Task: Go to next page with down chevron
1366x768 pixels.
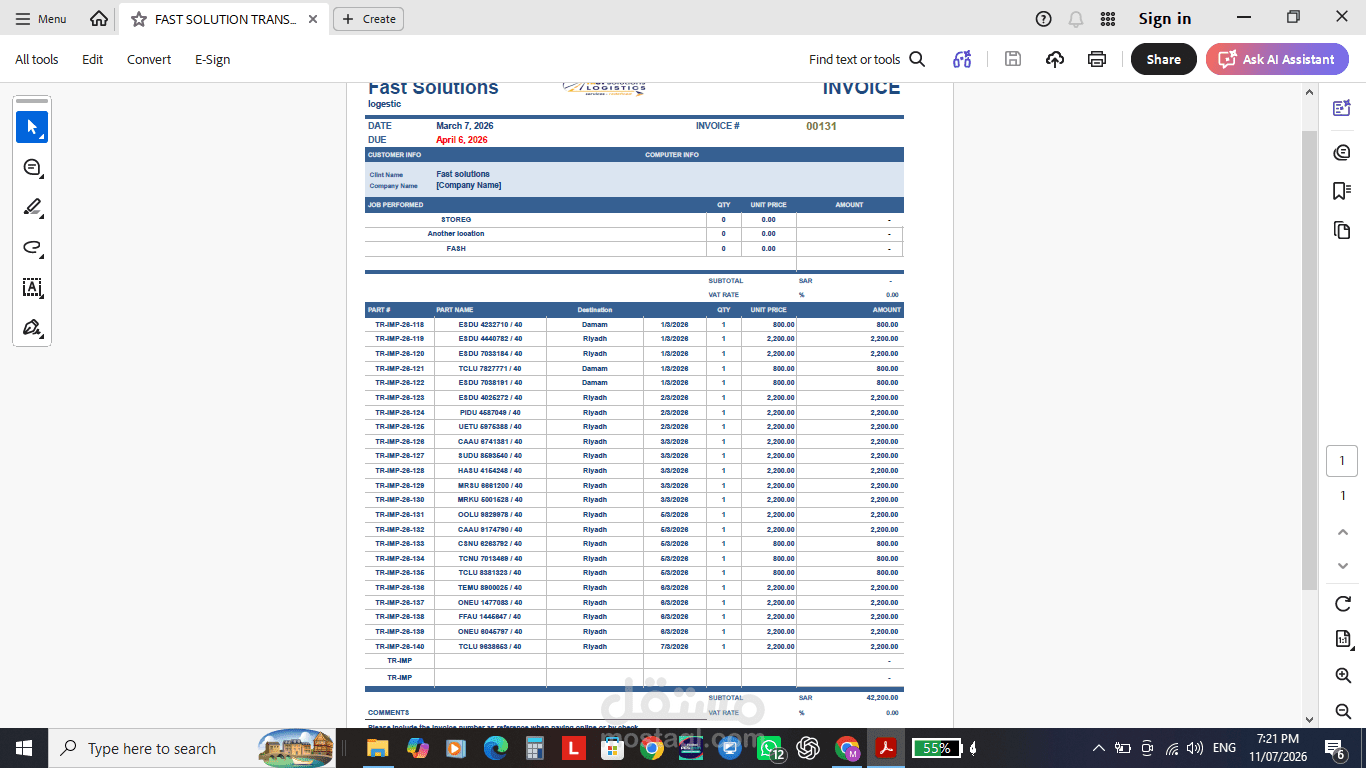Action: (1343, 566)
